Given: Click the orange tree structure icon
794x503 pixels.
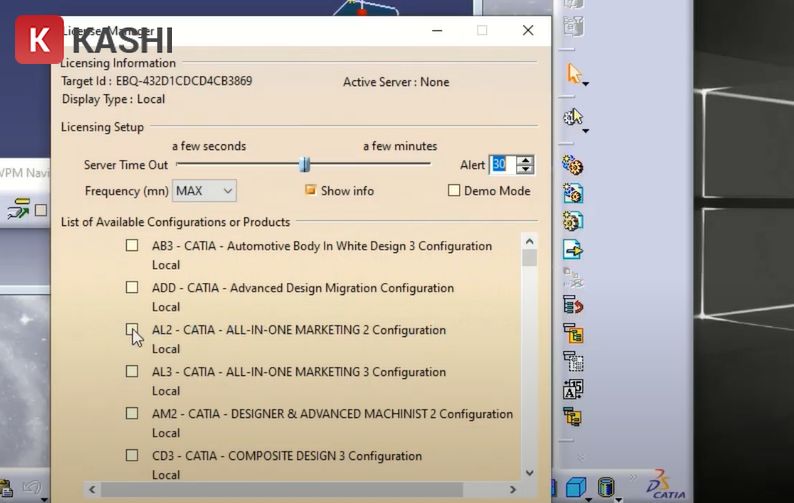Looking at the screenshot, I should (x=573, y=333).
